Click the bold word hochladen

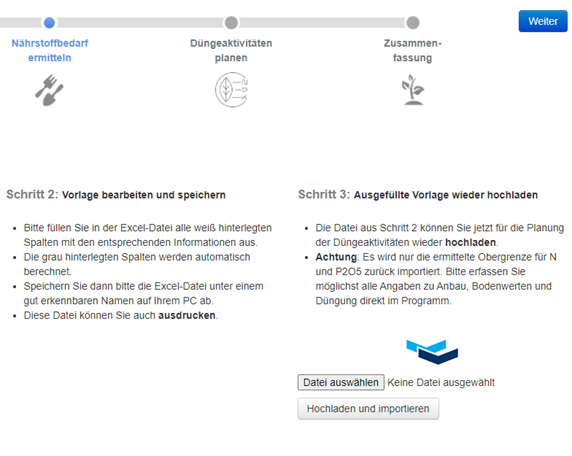pos(470,242)
